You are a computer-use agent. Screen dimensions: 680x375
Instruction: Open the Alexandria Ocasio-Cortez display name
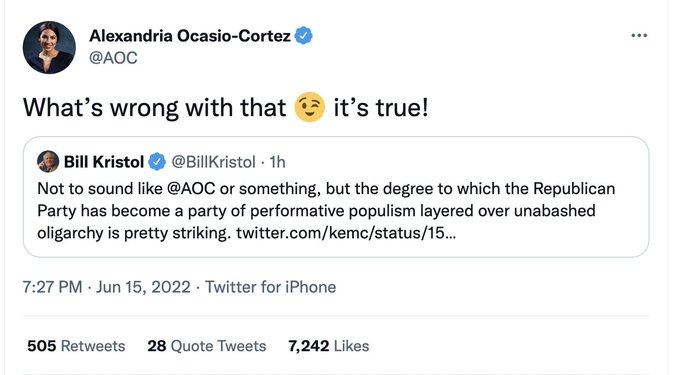[190, 36]
